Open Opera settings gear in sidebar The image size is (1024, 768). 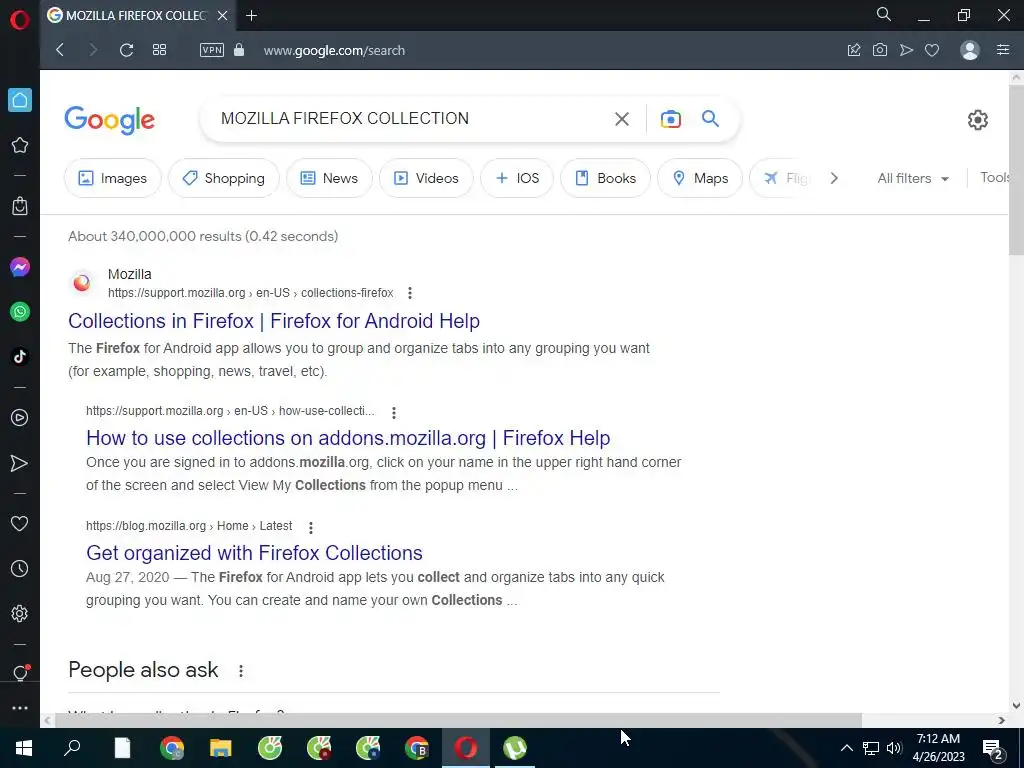pos(20,613)
